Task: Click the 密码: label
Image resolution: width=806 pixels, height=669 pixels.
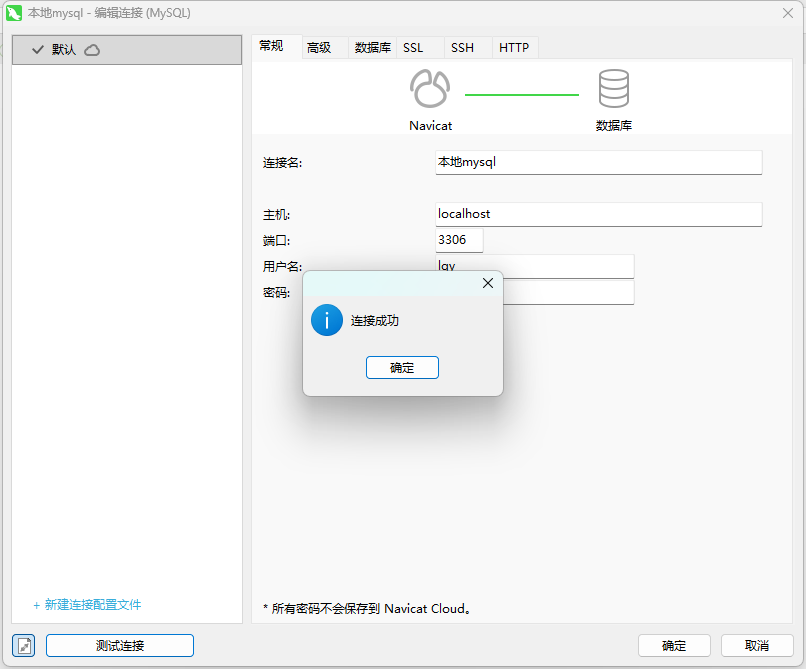Action: click(277, 293)
